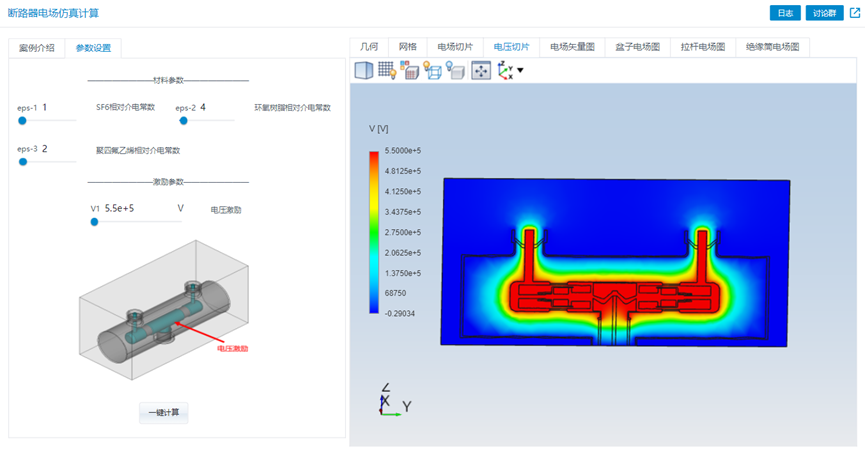865x453 pixels.
Task: Open the external link icon at top right
Action: [855, 13]
